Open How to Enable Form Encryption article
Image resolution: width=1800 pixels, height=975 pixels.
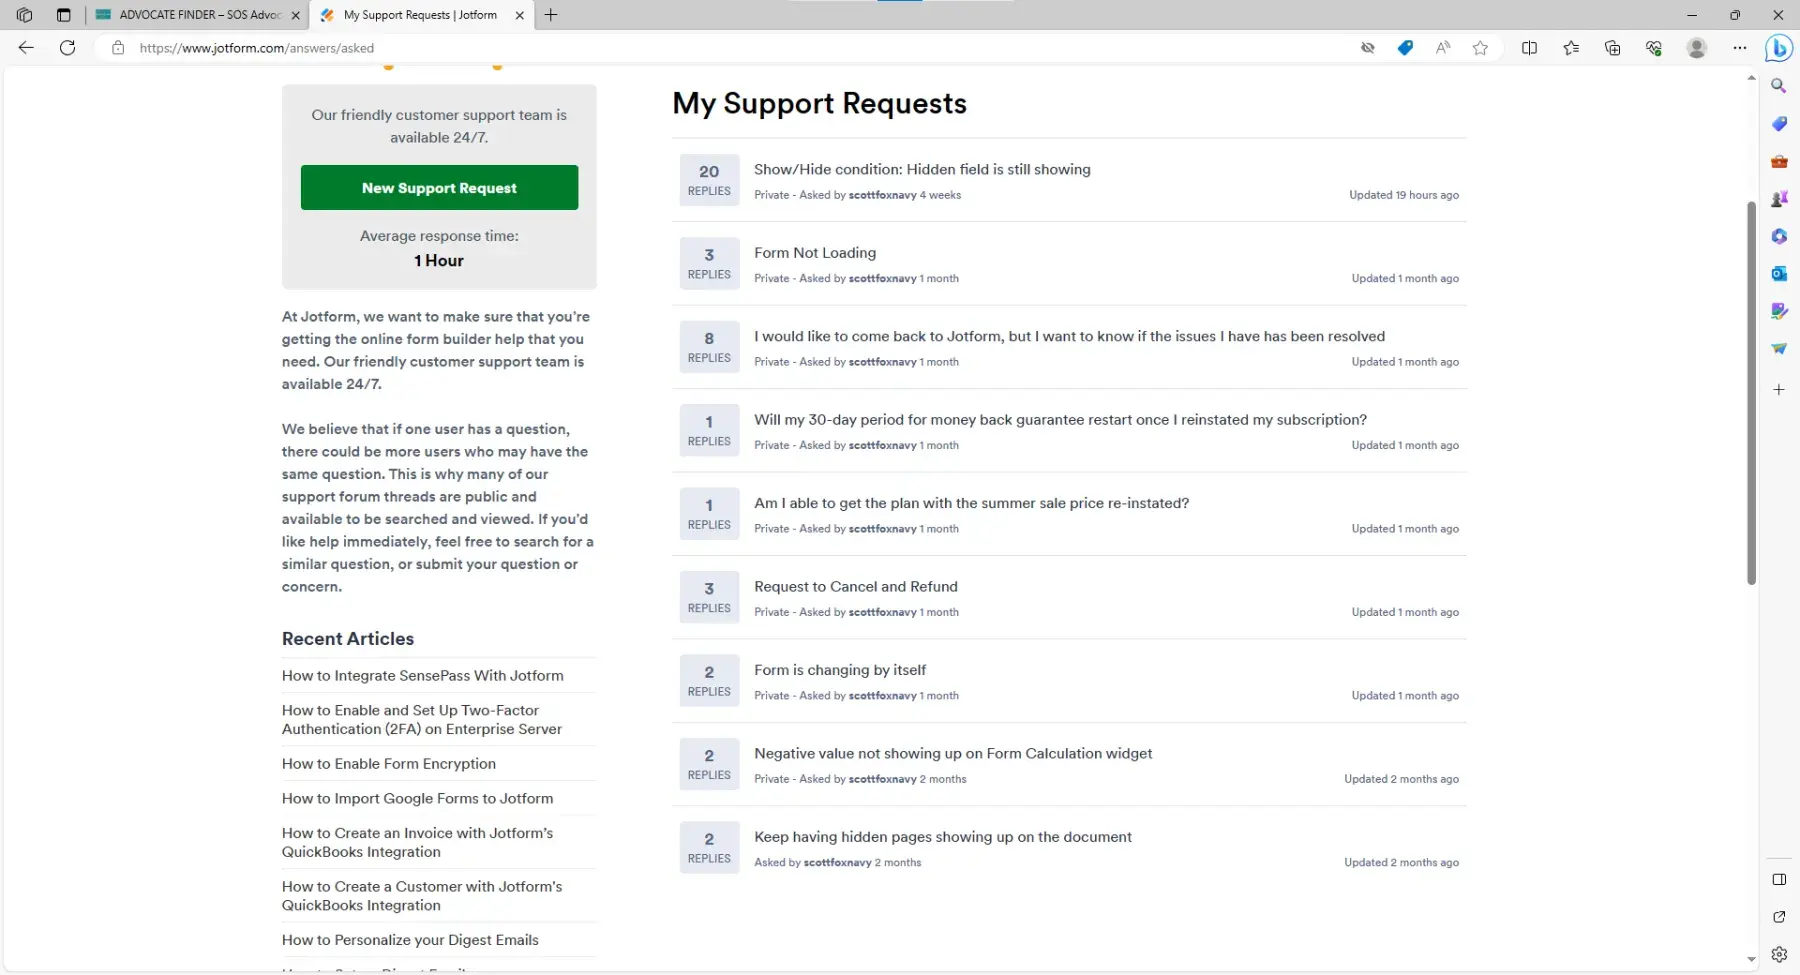point(388,764)
